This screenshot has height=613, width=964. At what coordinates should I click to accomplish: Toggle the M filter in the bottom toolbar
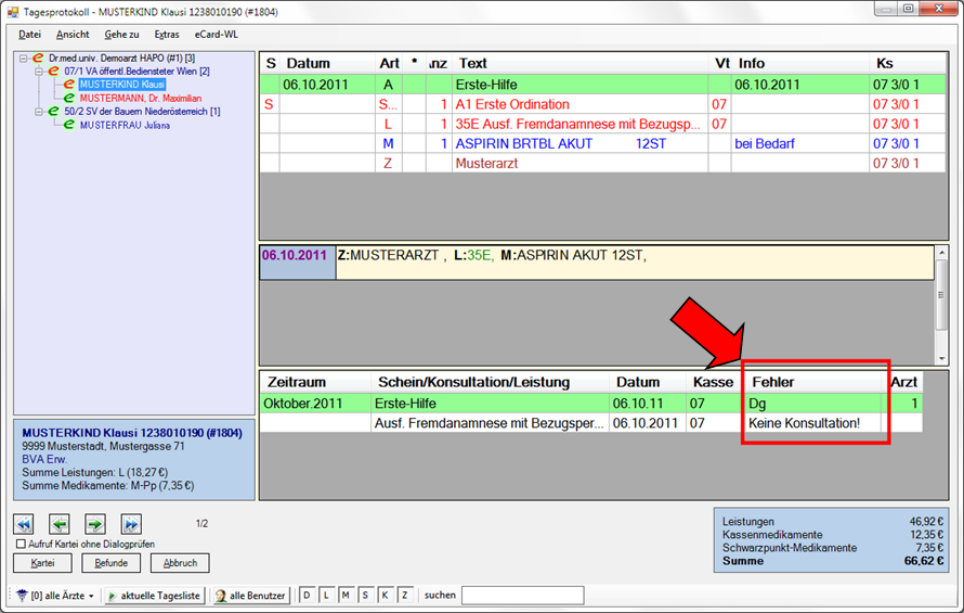click(x=346, y=595)
